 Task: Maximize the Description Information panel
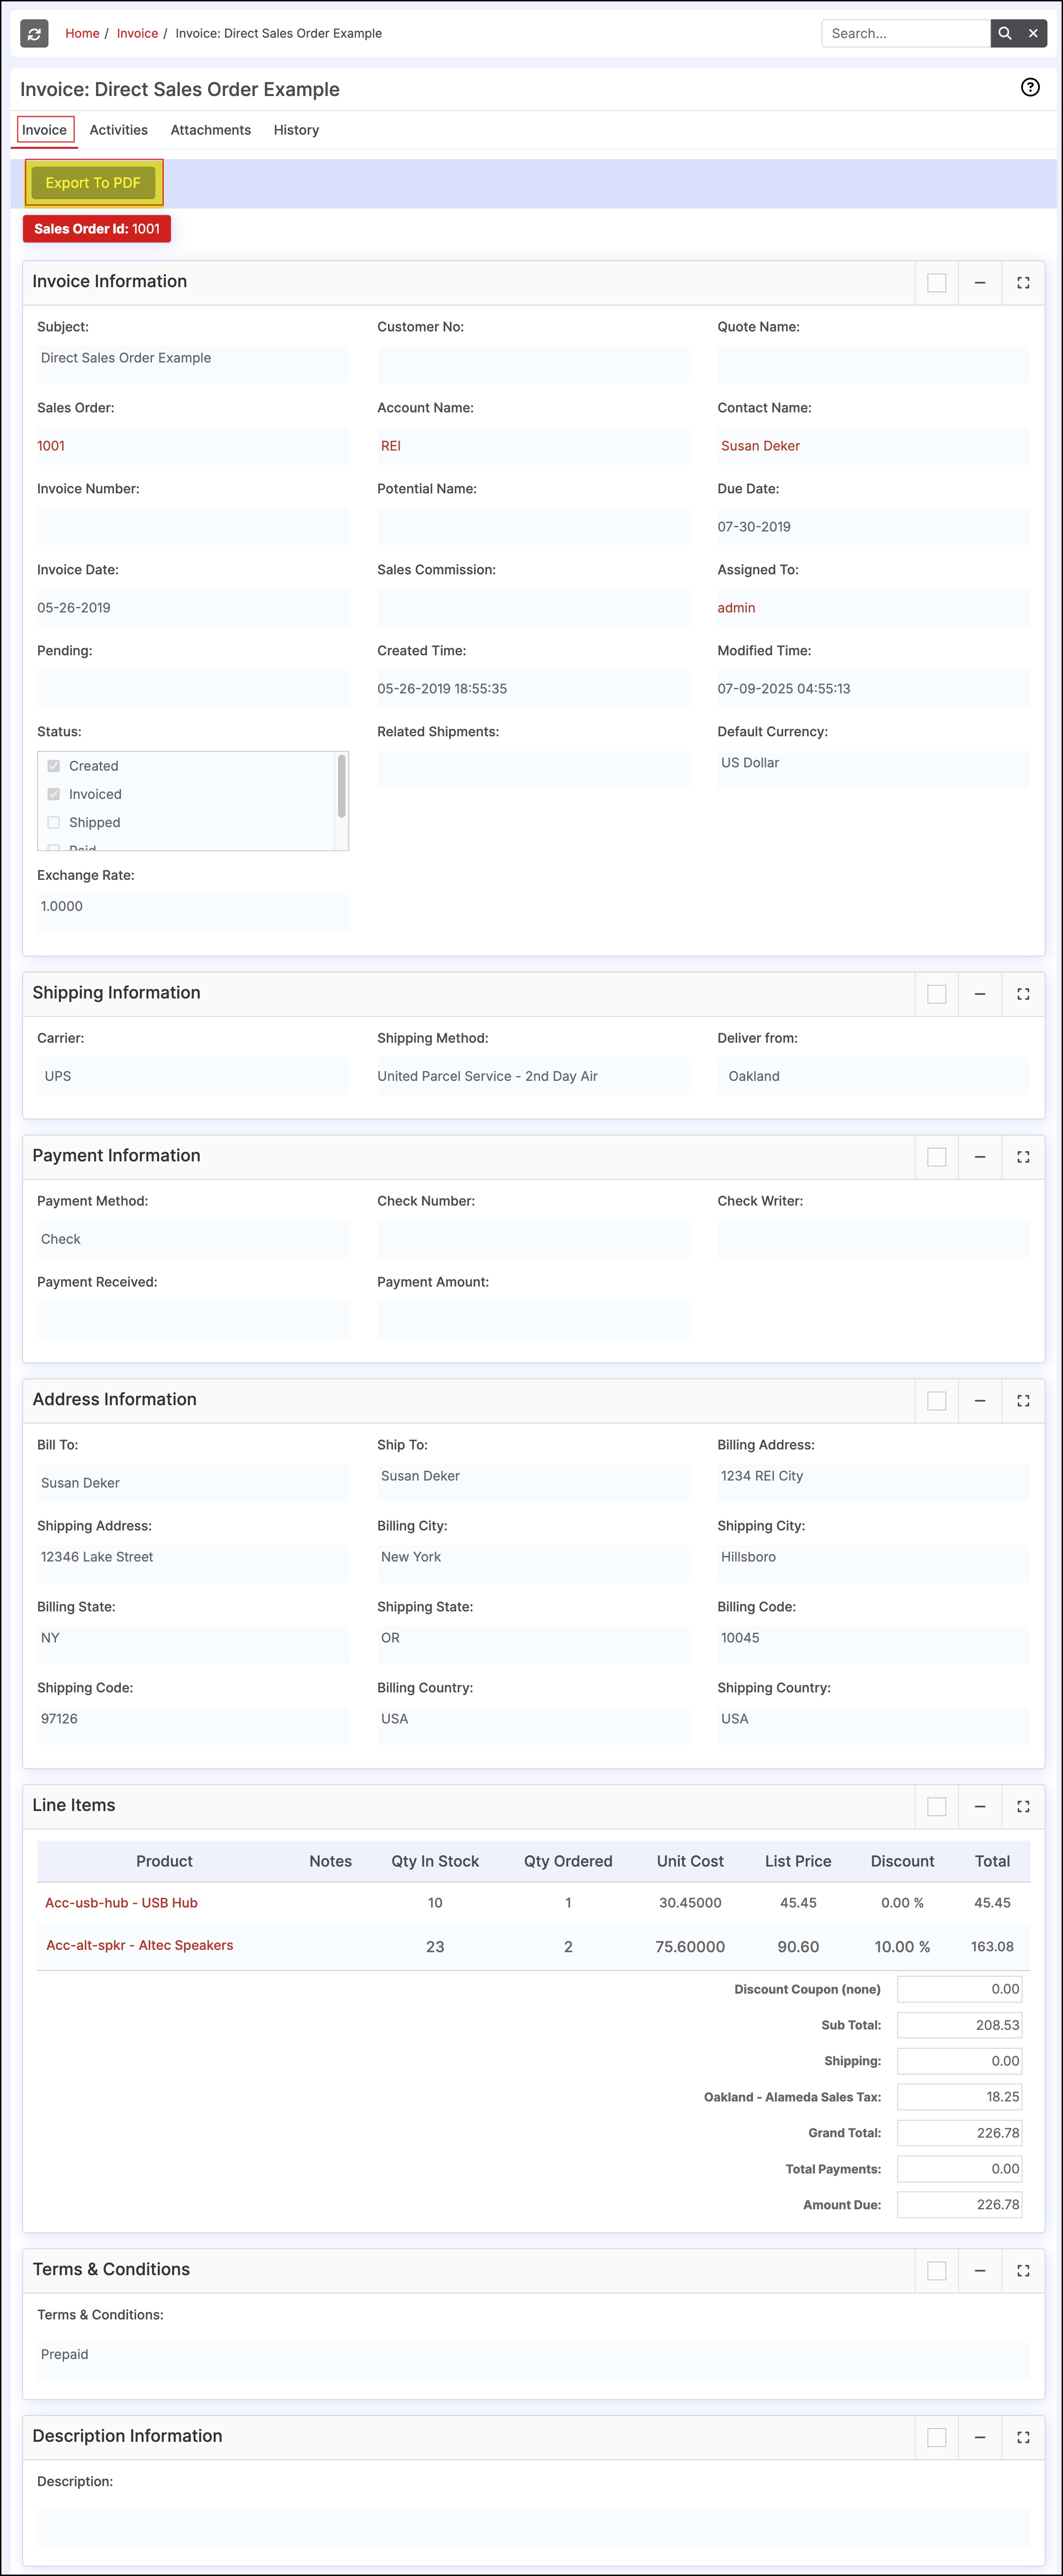click(1022, 2437)
